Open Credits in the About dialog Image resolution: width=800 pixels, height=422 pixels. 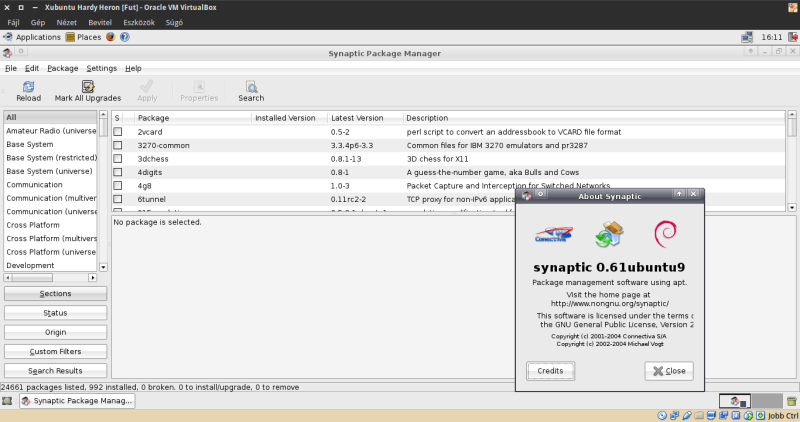pos(551,371)
